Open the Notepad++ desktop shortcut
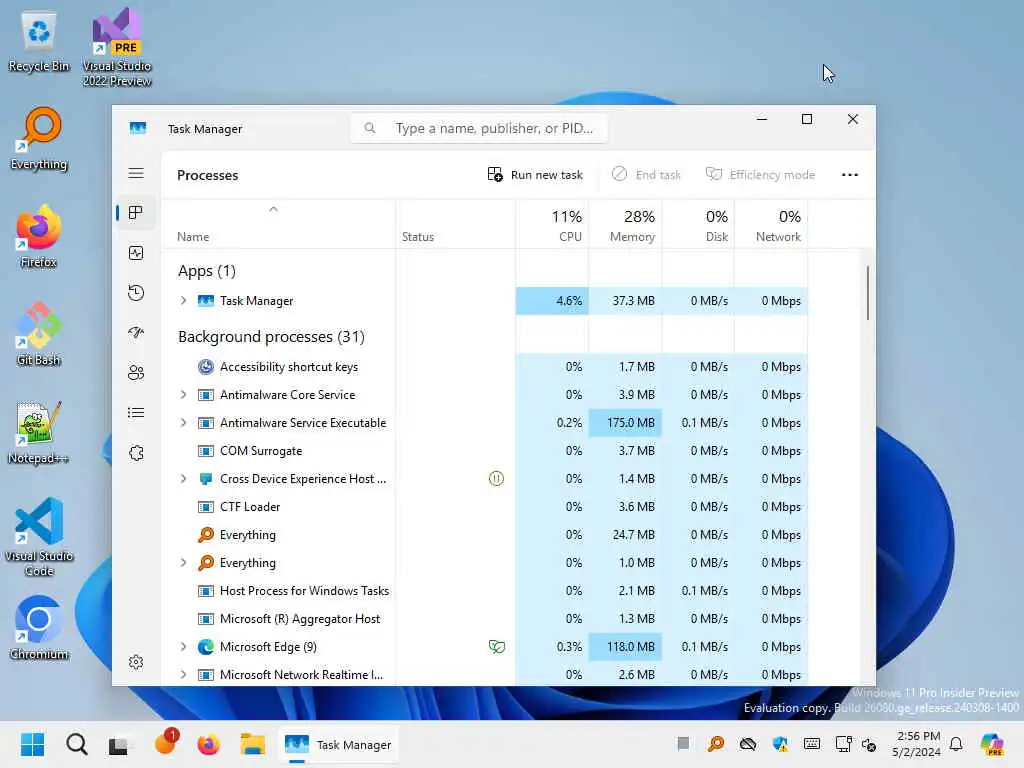1024x768 pixels. [39, 432]
